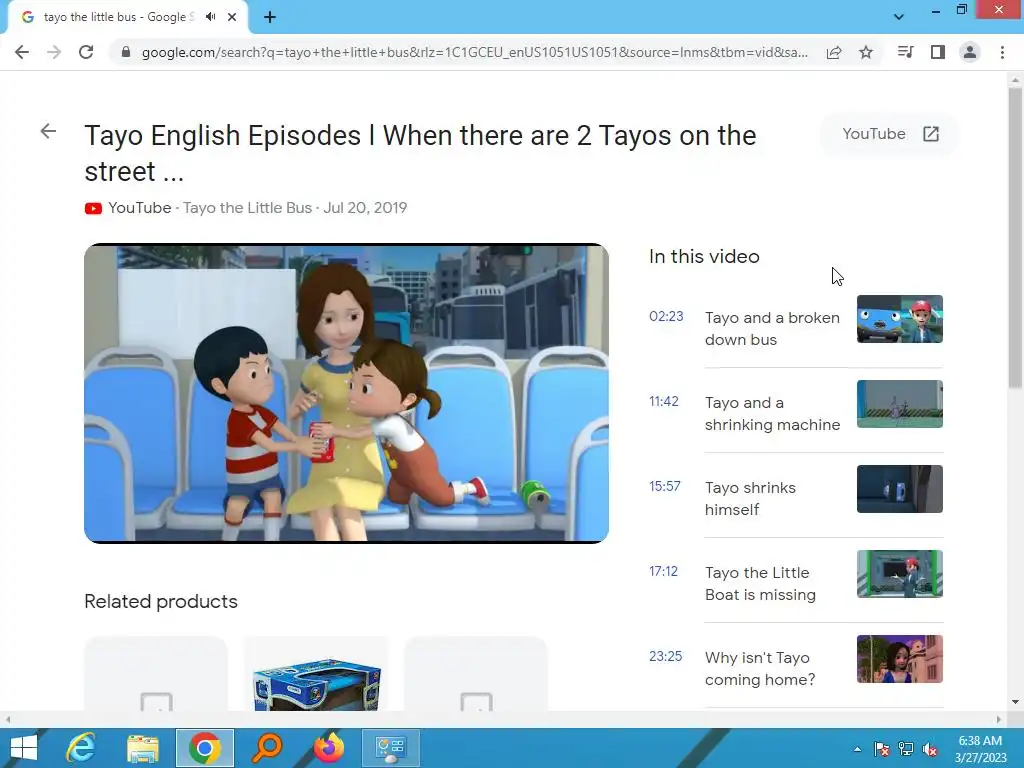The width and height of the screenshot is (1024, 768).
Task: Select 'Tayo and a shrinking machine' chapter
Action: tap(772, 413)
